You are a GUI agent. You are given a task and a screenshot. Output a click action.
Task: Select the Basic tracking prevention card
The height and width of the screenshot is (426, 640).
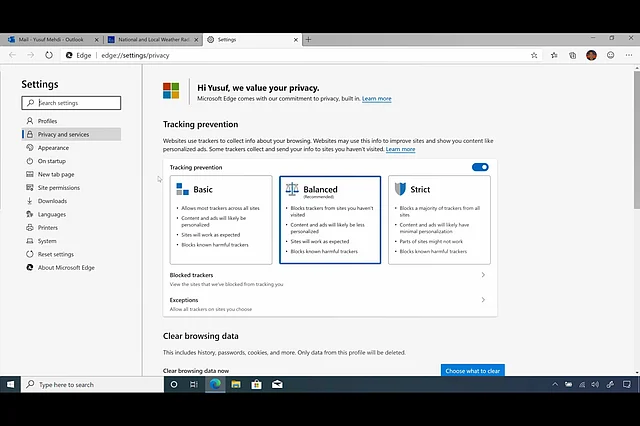[x=221, y=220]
